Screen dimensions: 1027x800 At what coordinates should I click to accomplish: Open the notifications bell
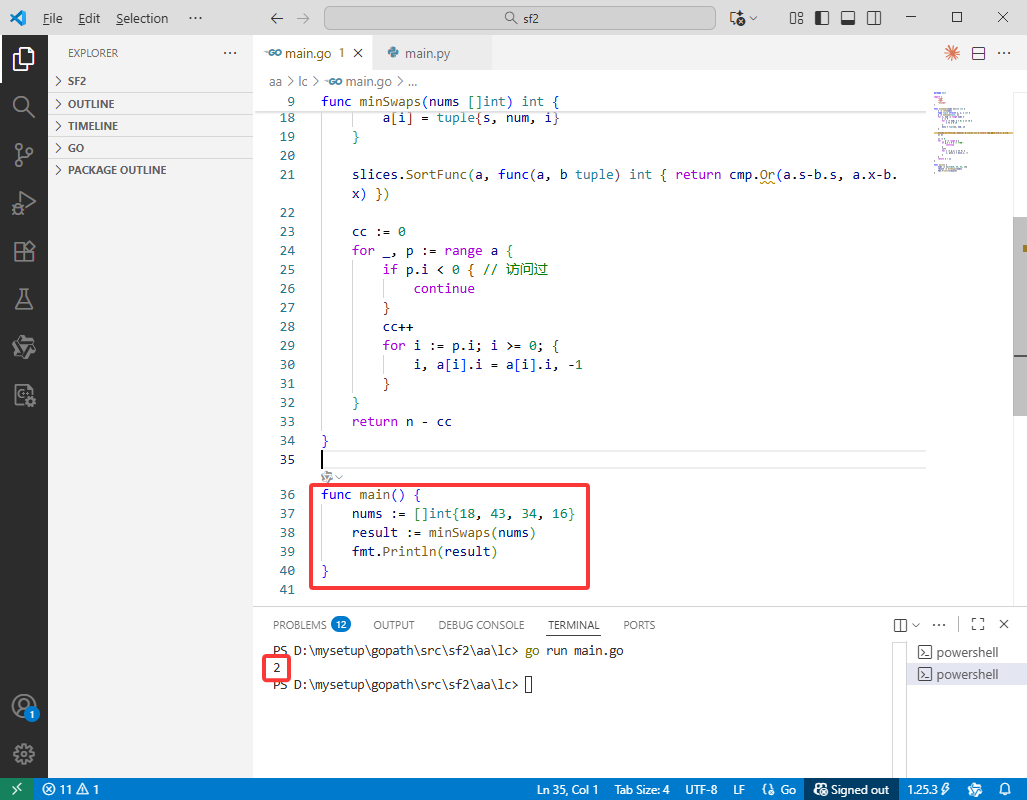1005,789
